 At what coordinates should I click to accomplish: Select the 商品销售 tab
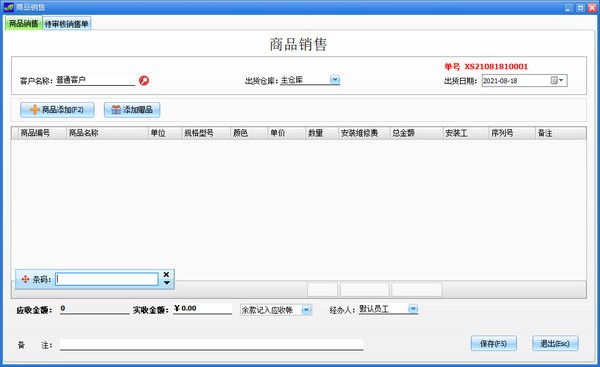23,23
